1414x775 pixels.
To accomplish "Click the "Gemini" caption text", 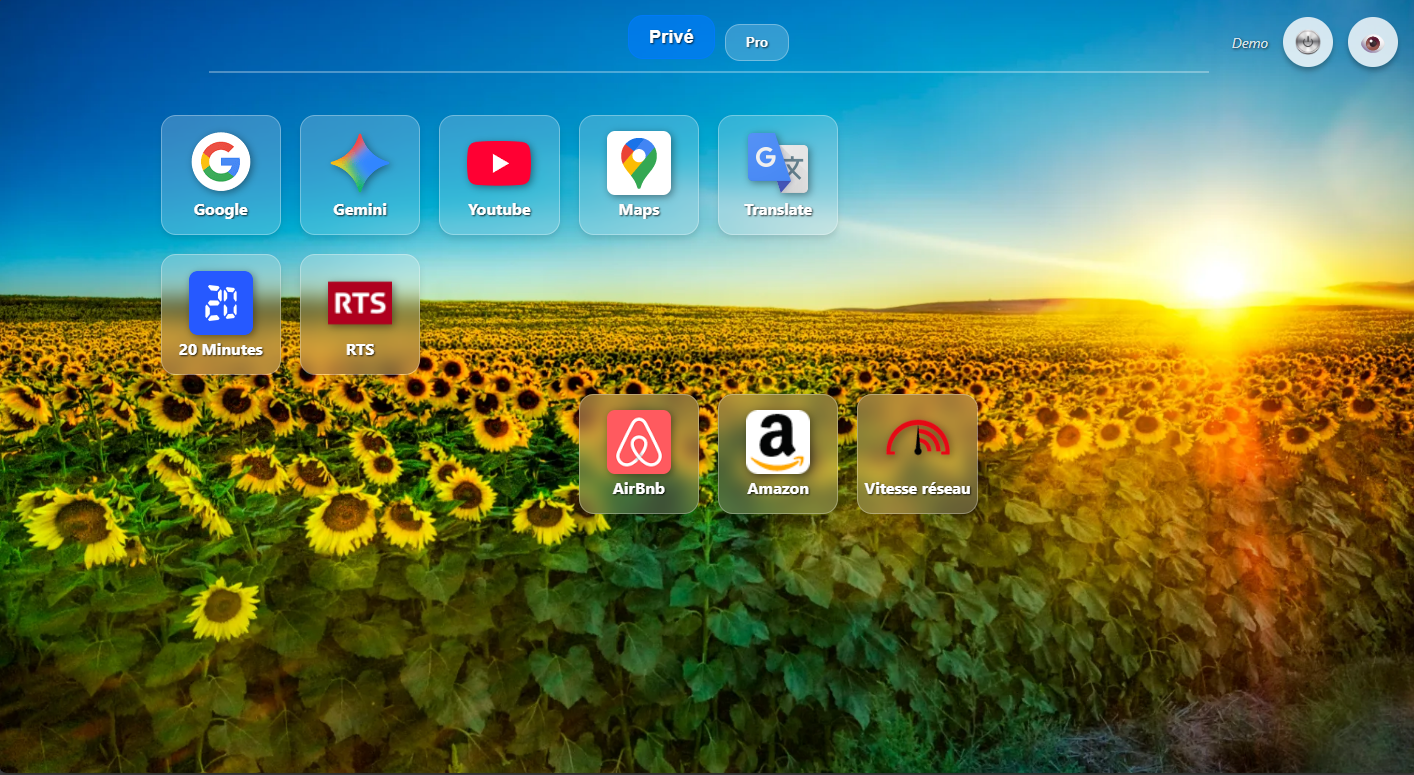I will tap(360, 210).
